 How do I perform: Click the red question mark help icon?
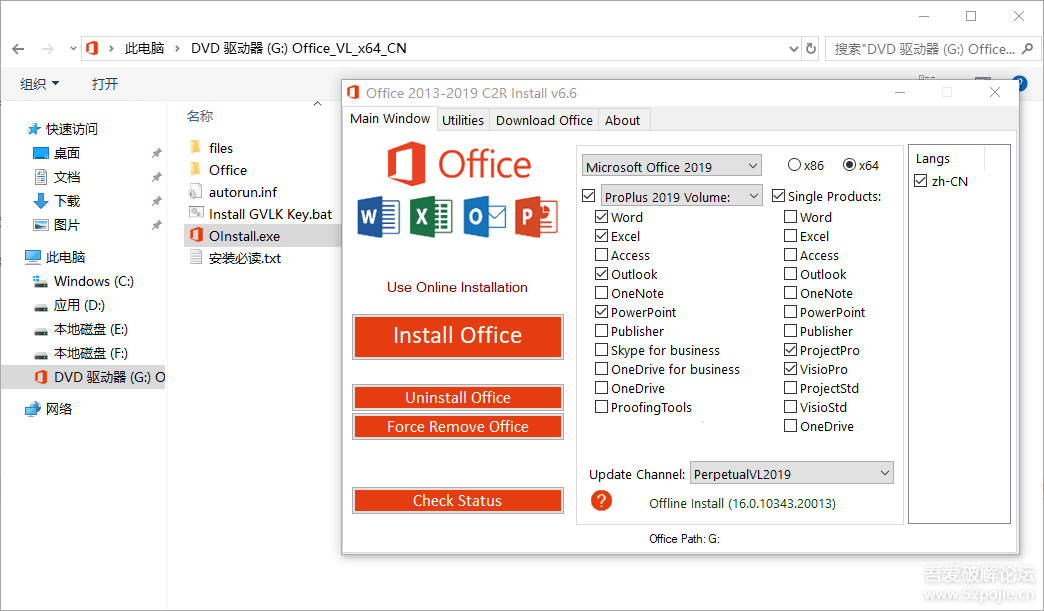click(x=601, y=501)
